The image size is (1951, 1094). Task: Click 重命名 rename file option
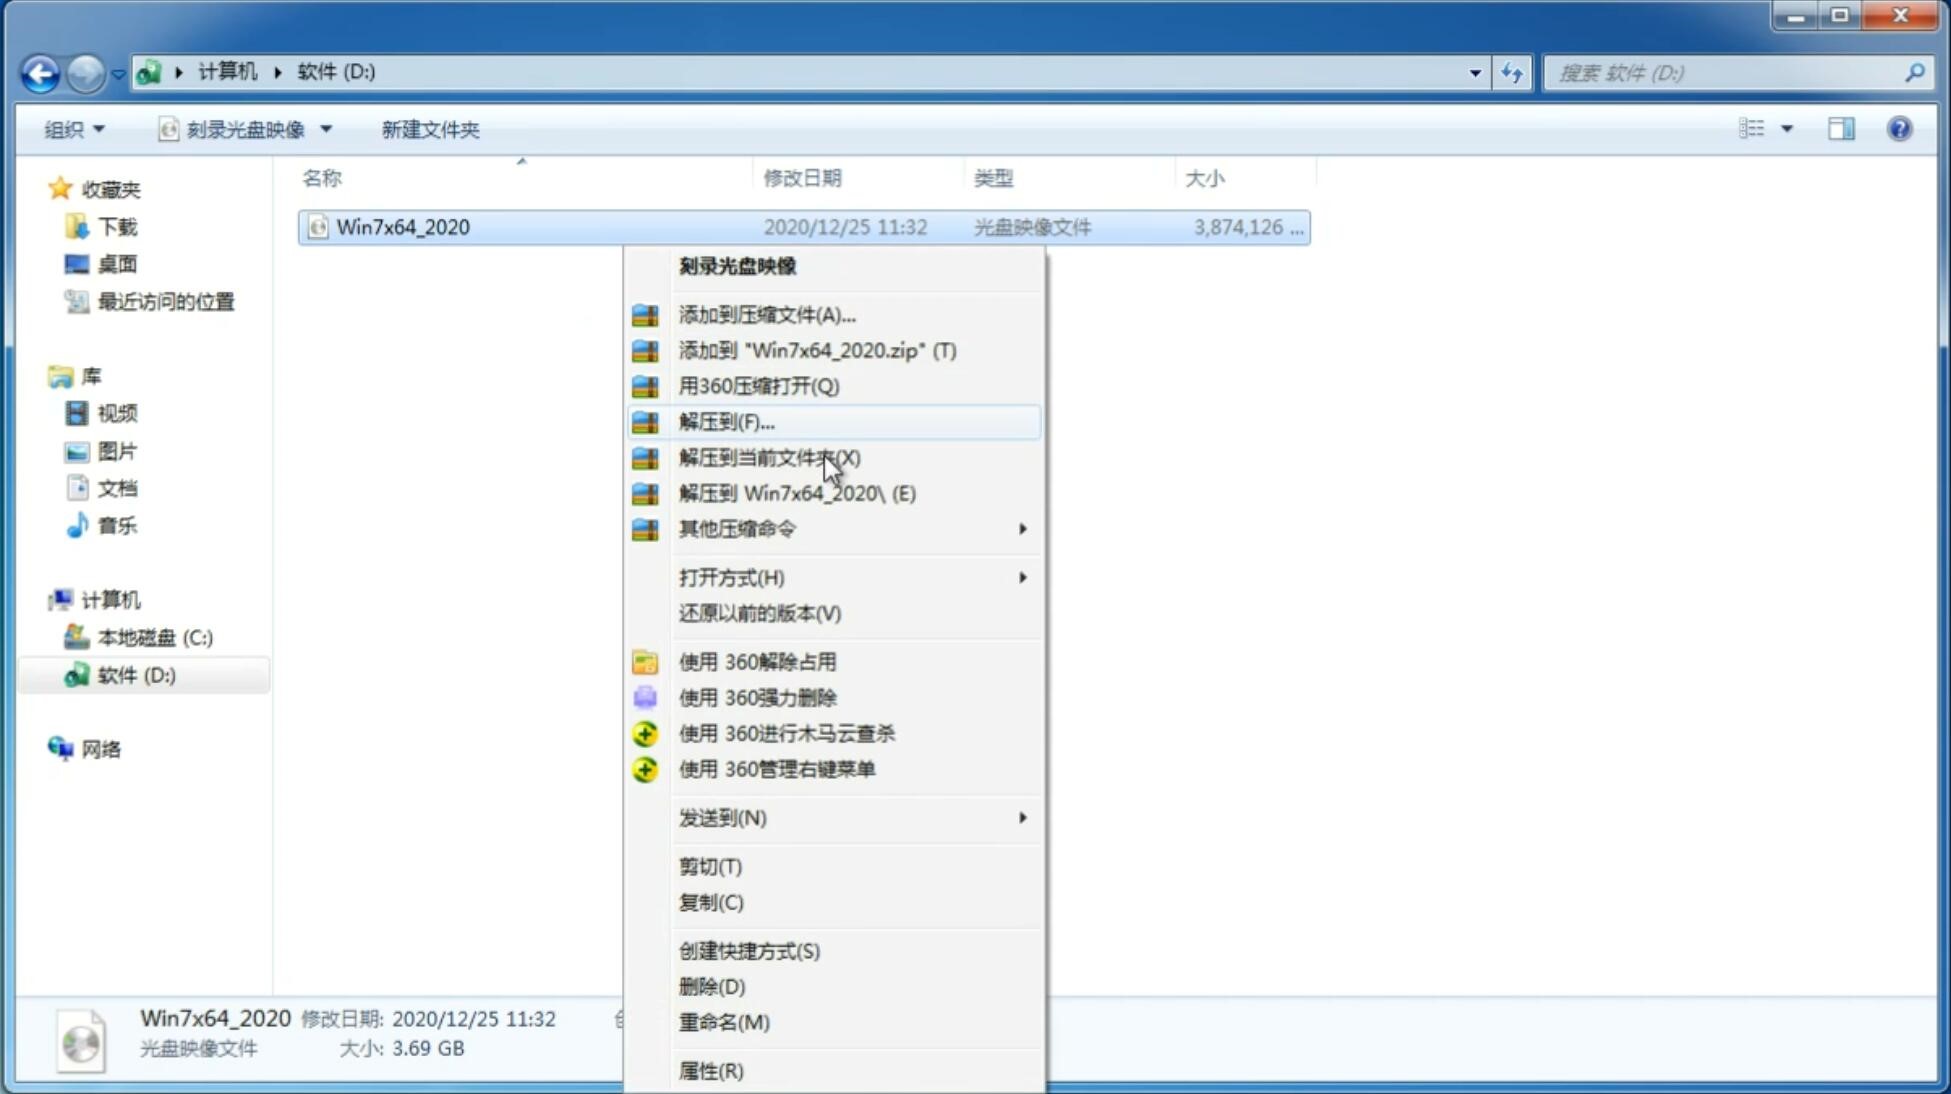click(725, 1022)
